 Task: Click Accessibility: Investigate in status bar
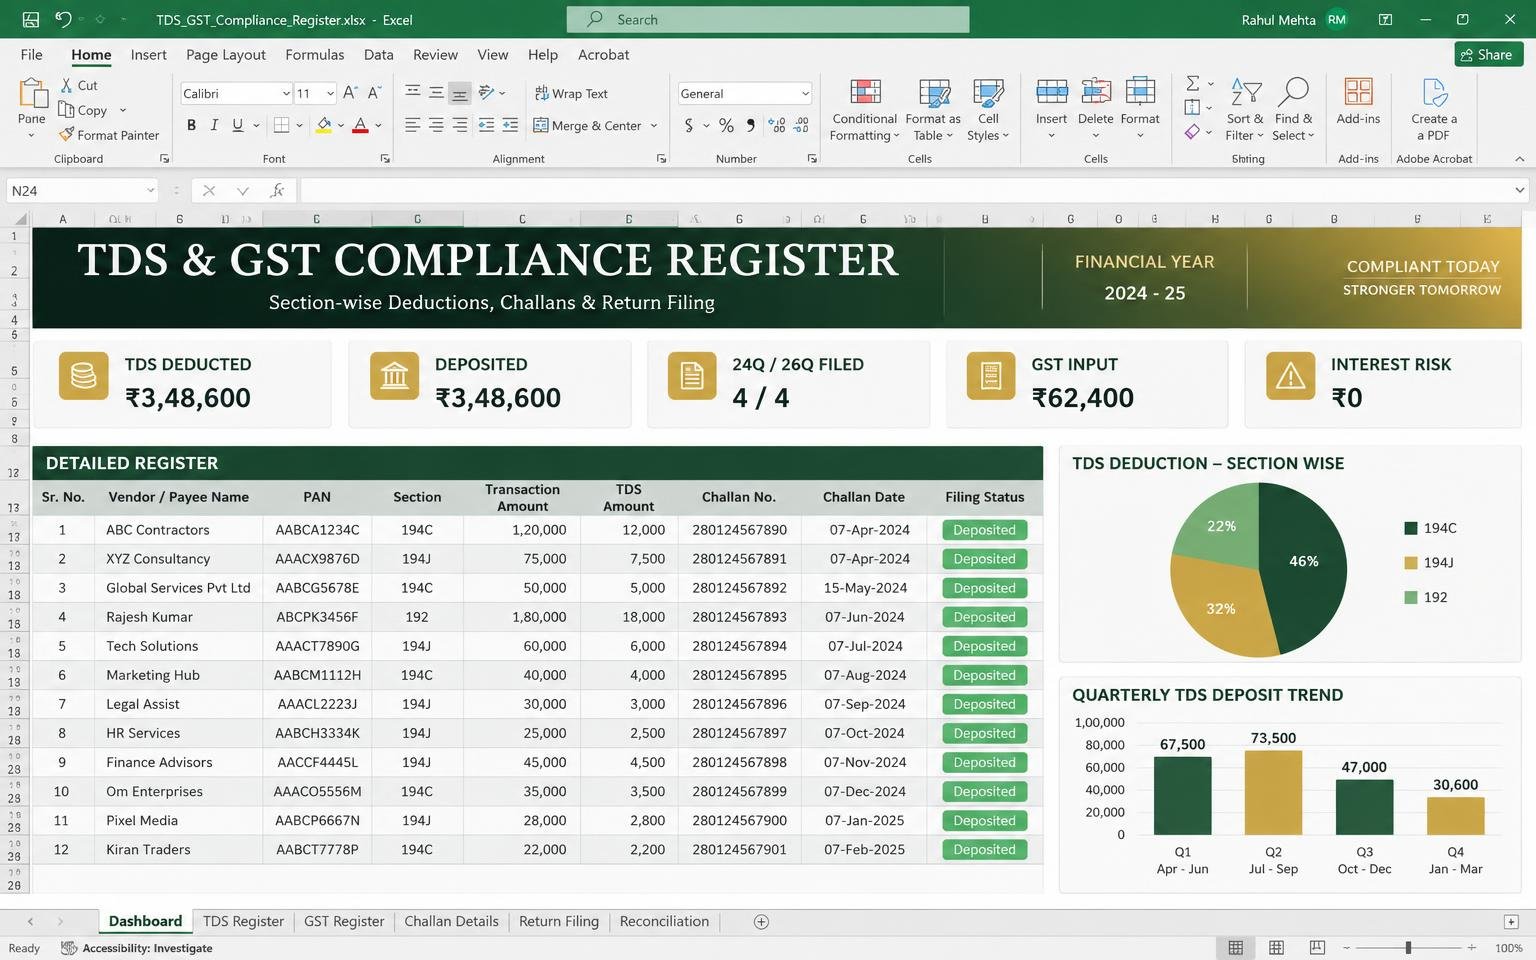tap(137, 948)
